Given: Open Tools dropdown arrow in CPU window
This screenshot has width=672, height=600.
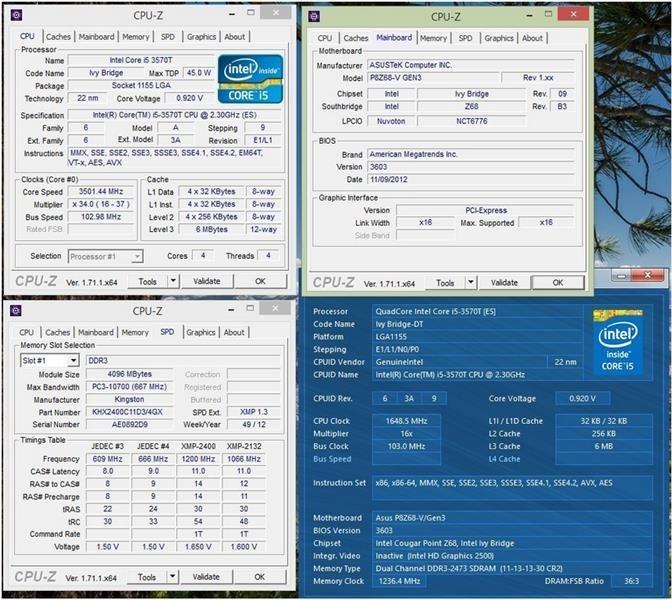Looking at the screenshot, I should click(x=173, y=281).
